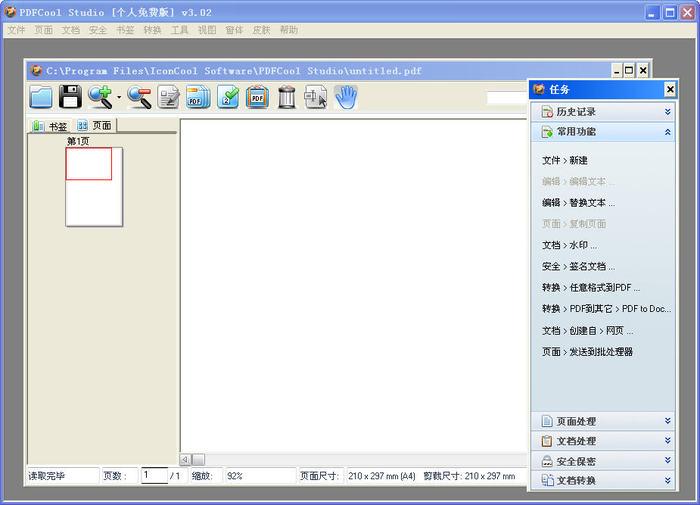
Task: Click the PDFCool Studio app title icon
Action: pos(10,12)
